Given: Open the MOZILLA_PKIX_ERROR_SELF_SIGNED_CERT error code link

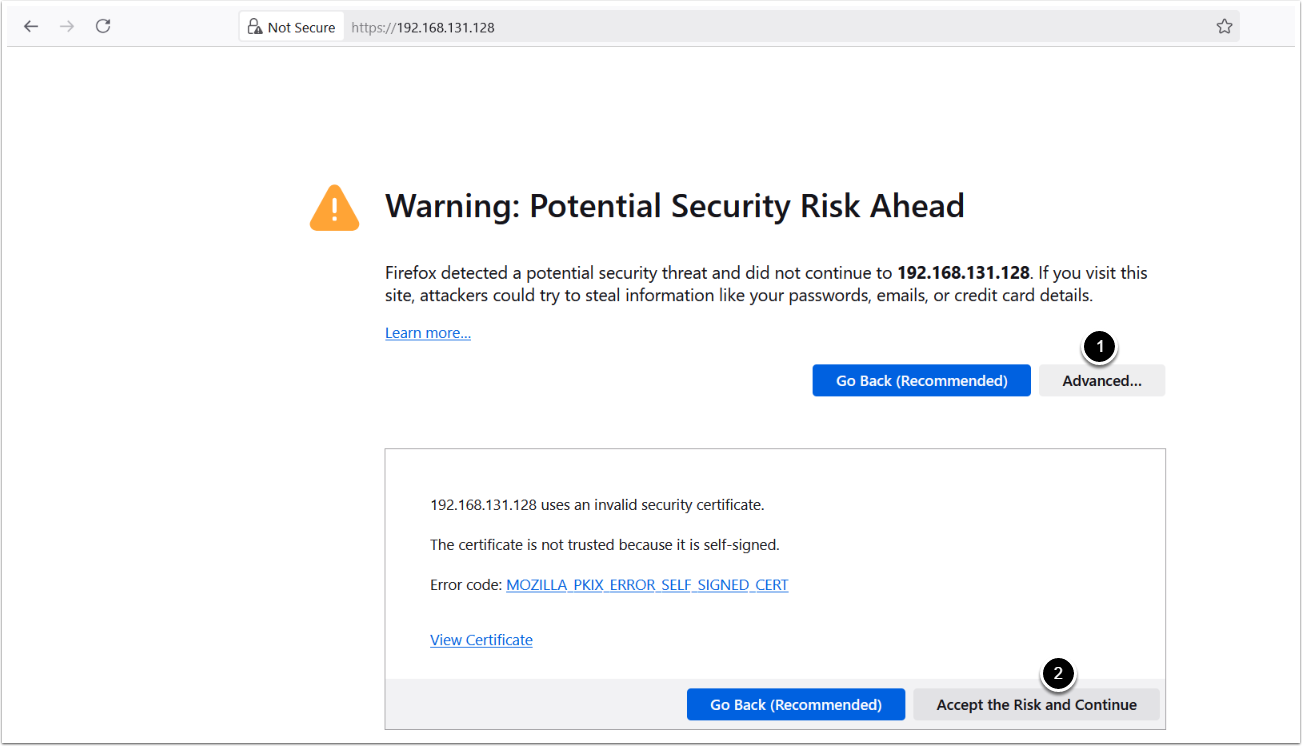Looking at the screenshot, I should pyautogui.click(x=647, y=585).
